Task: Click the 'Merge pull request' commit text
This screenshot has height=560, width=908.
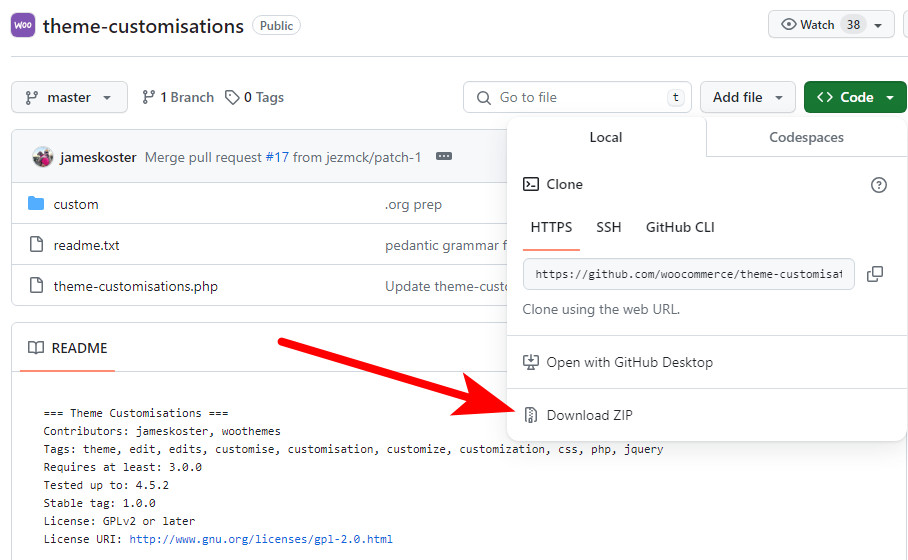Action: click(203, 158)
